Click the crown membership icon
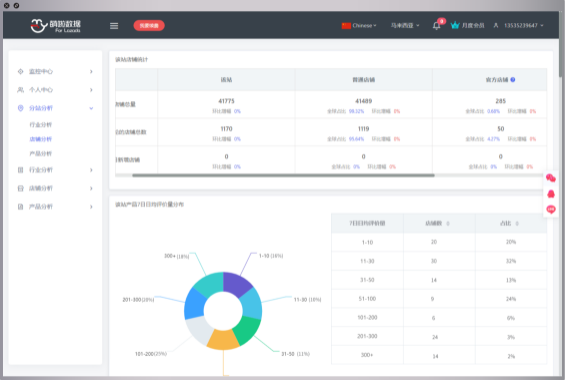 tap(455, 25)
